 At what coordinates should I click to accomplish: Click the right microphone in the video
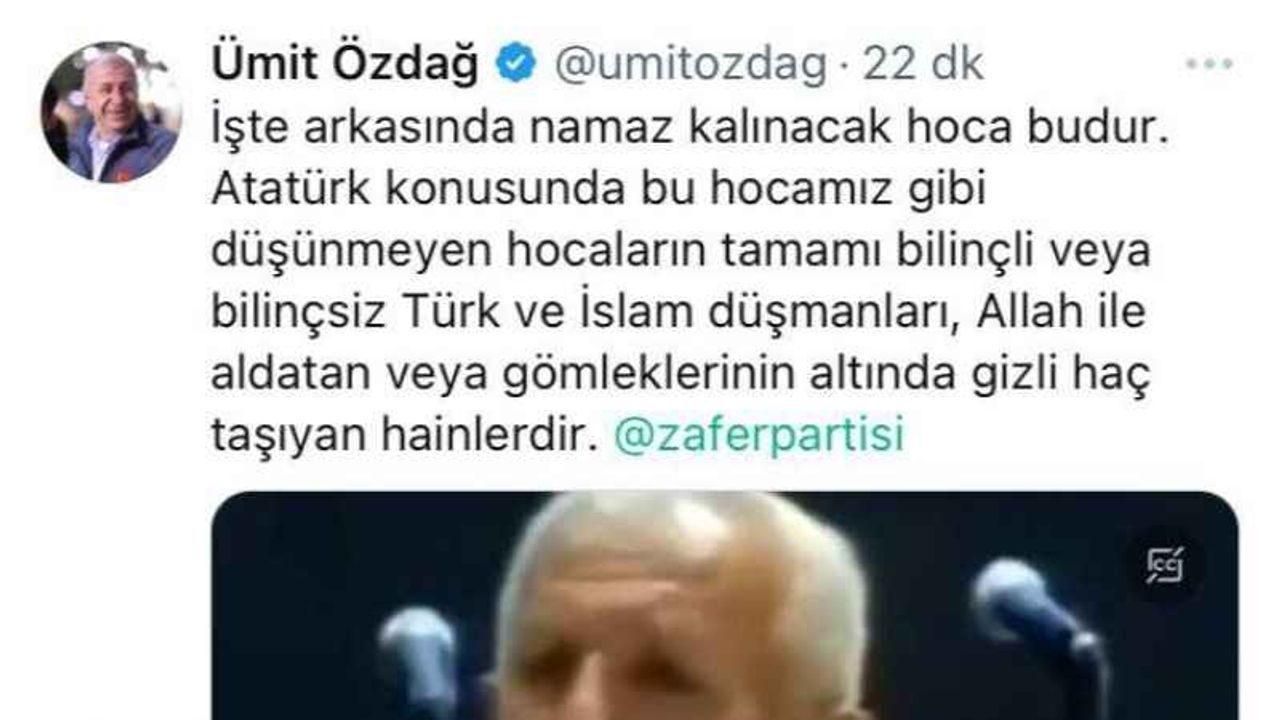(1040, 630)
